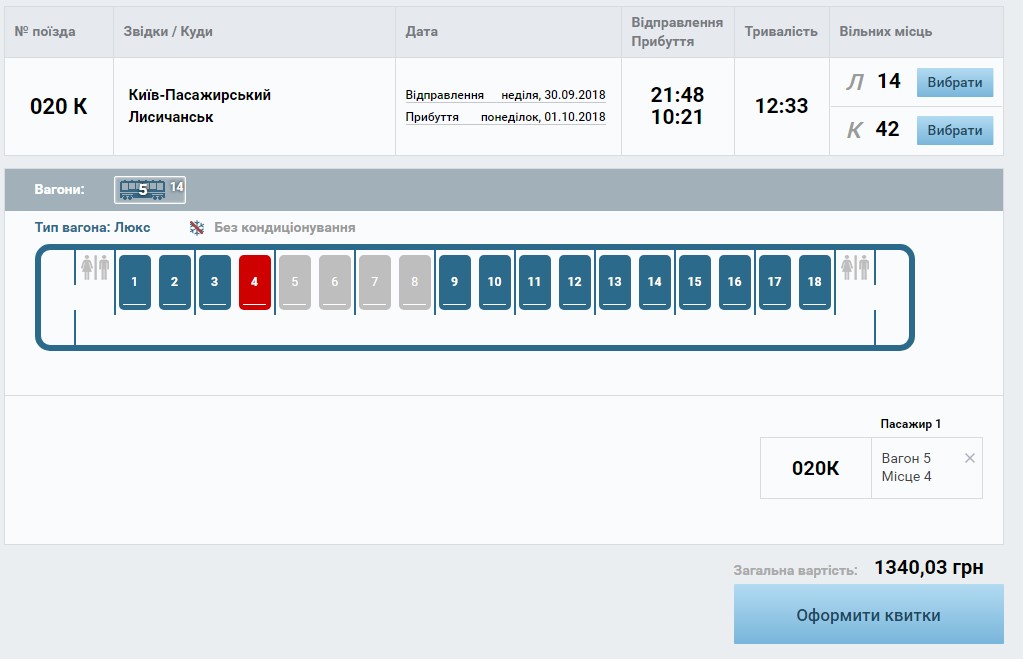Pick seat 18 at wagon end
The height and width of the screenshot is (659, 1023).
coord(814,282)
